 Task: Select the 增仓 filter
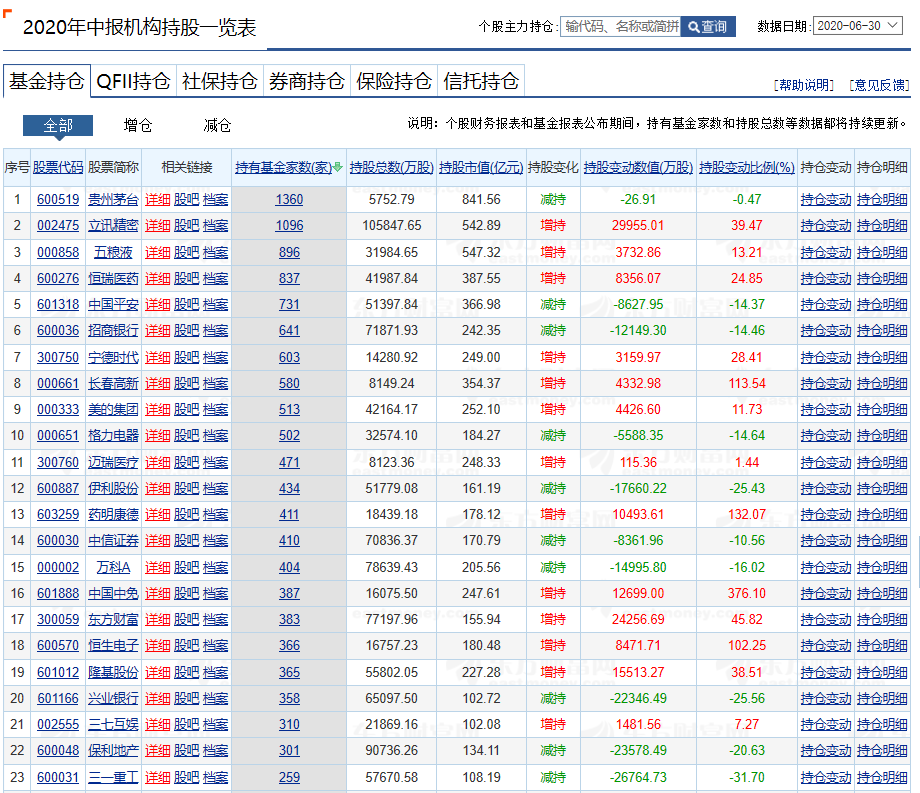coord(138,126)
